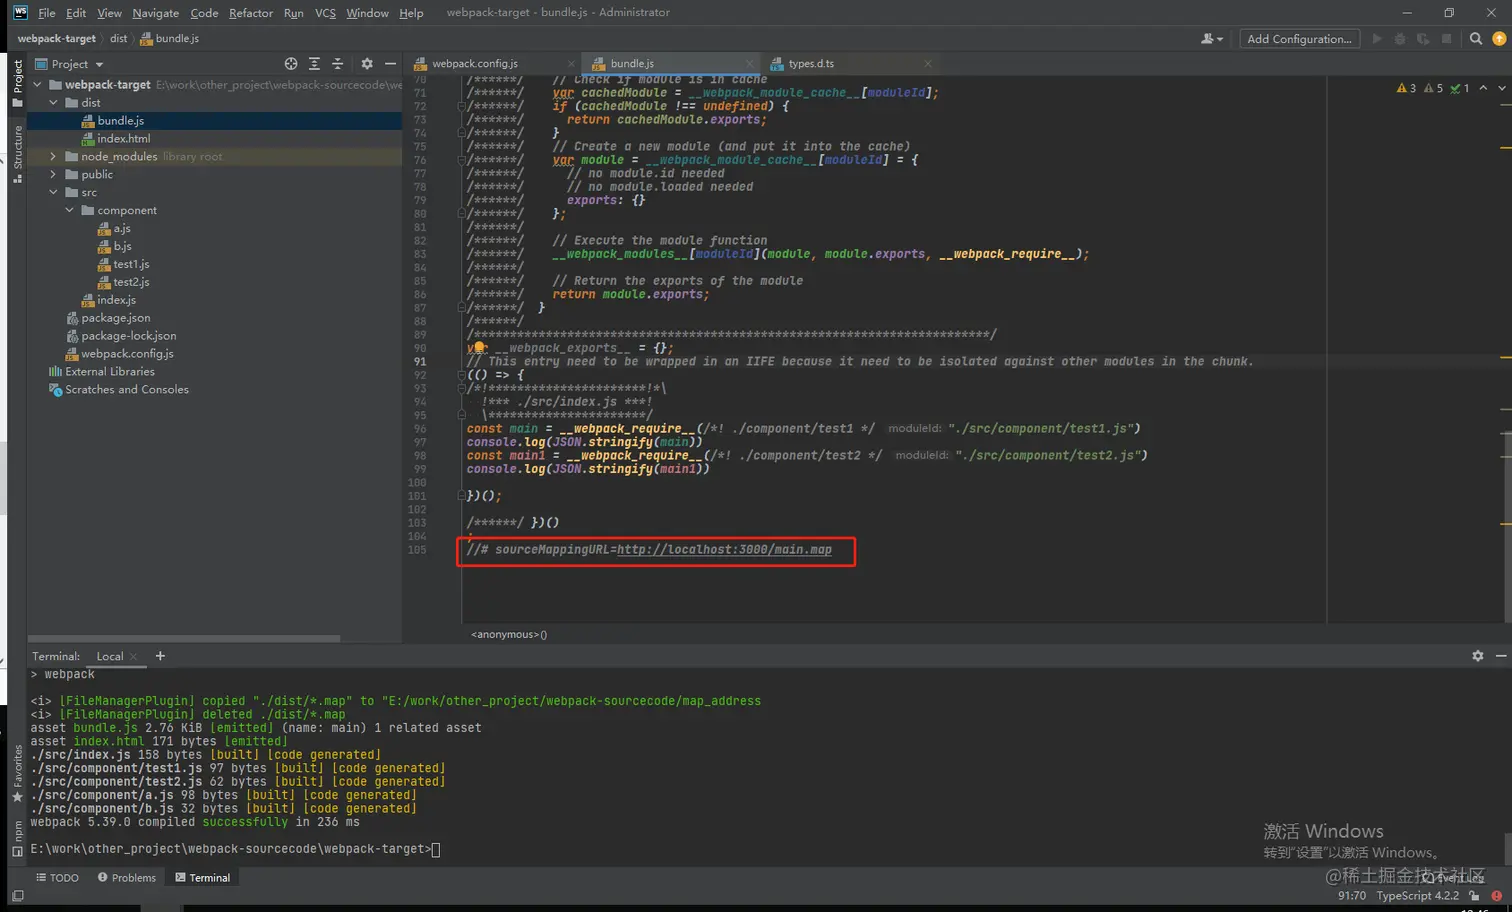Click the Stop square icon
Image resolution: width=1512 pixels, height=912 pixels.
tap(1446, 39)
